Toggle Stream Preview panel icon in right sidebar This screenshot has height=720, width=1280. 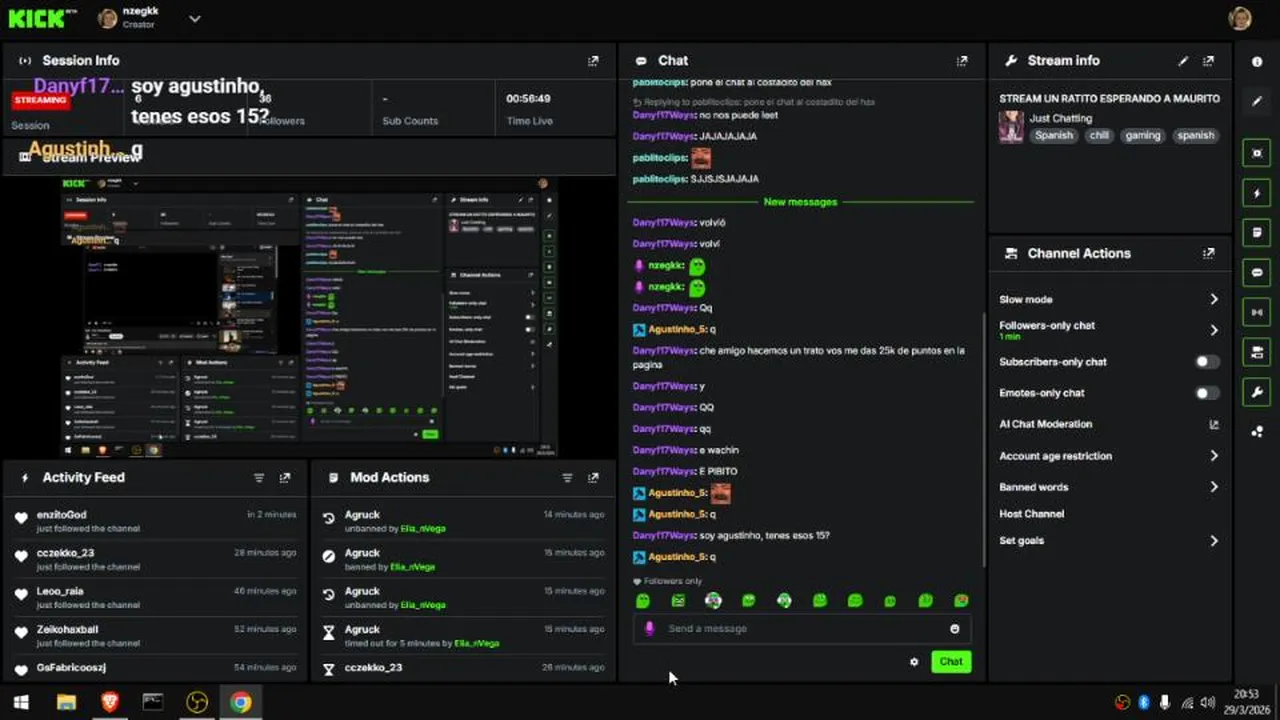[x=1257, y=153]
